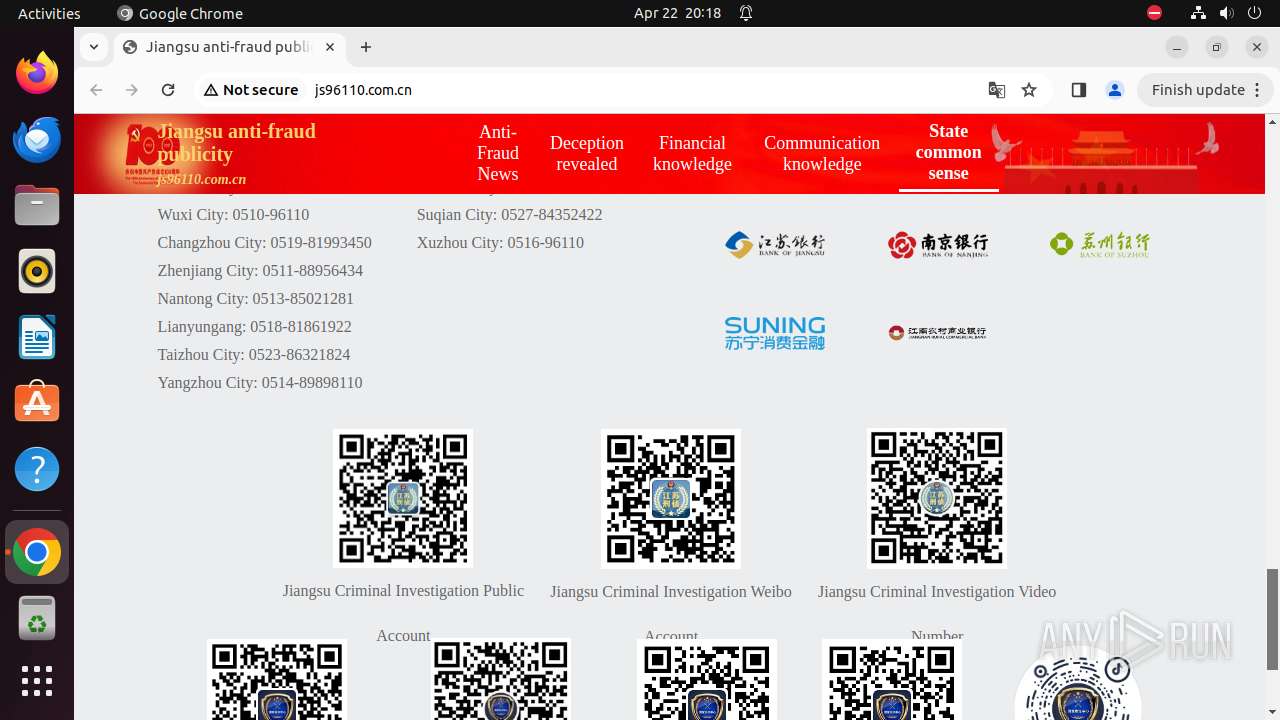Screen dimensions: 1280x720
Task: Open a new browser tab
Action: point(366,47)
